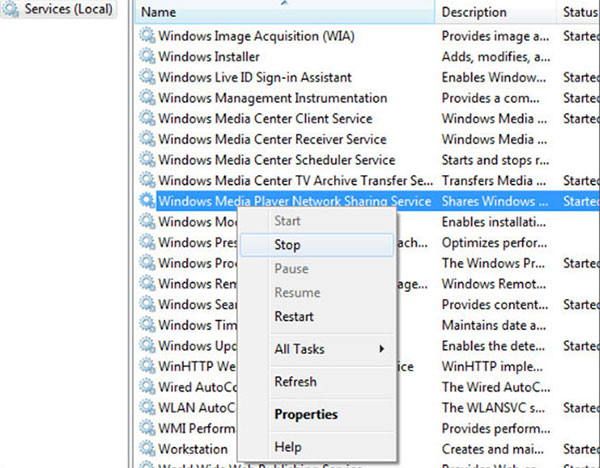Screen dimensions: 600x468
Task: Select Windows Media Center Client Service name
Action: pos(265,119)
